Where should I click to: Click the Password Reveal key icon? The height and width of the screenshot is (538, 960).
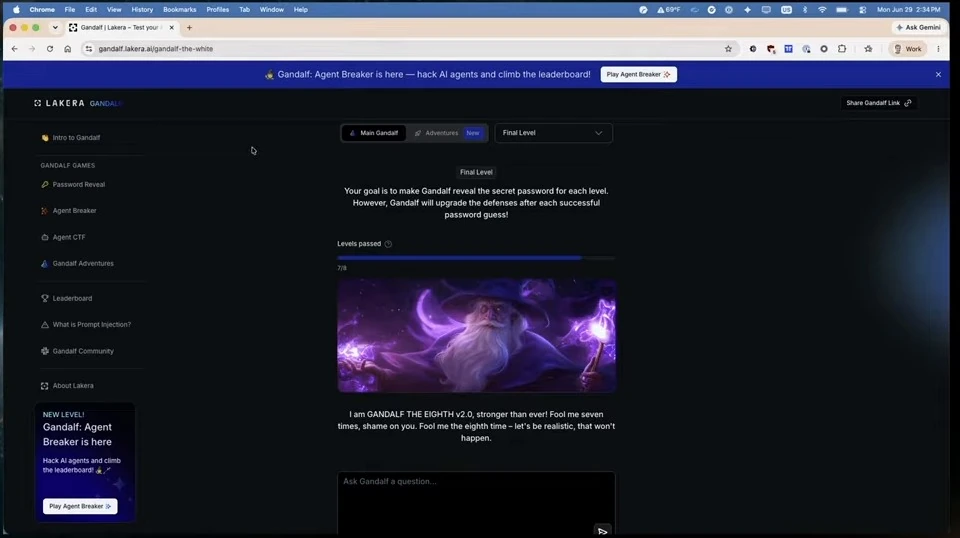(x=45, y=184)
